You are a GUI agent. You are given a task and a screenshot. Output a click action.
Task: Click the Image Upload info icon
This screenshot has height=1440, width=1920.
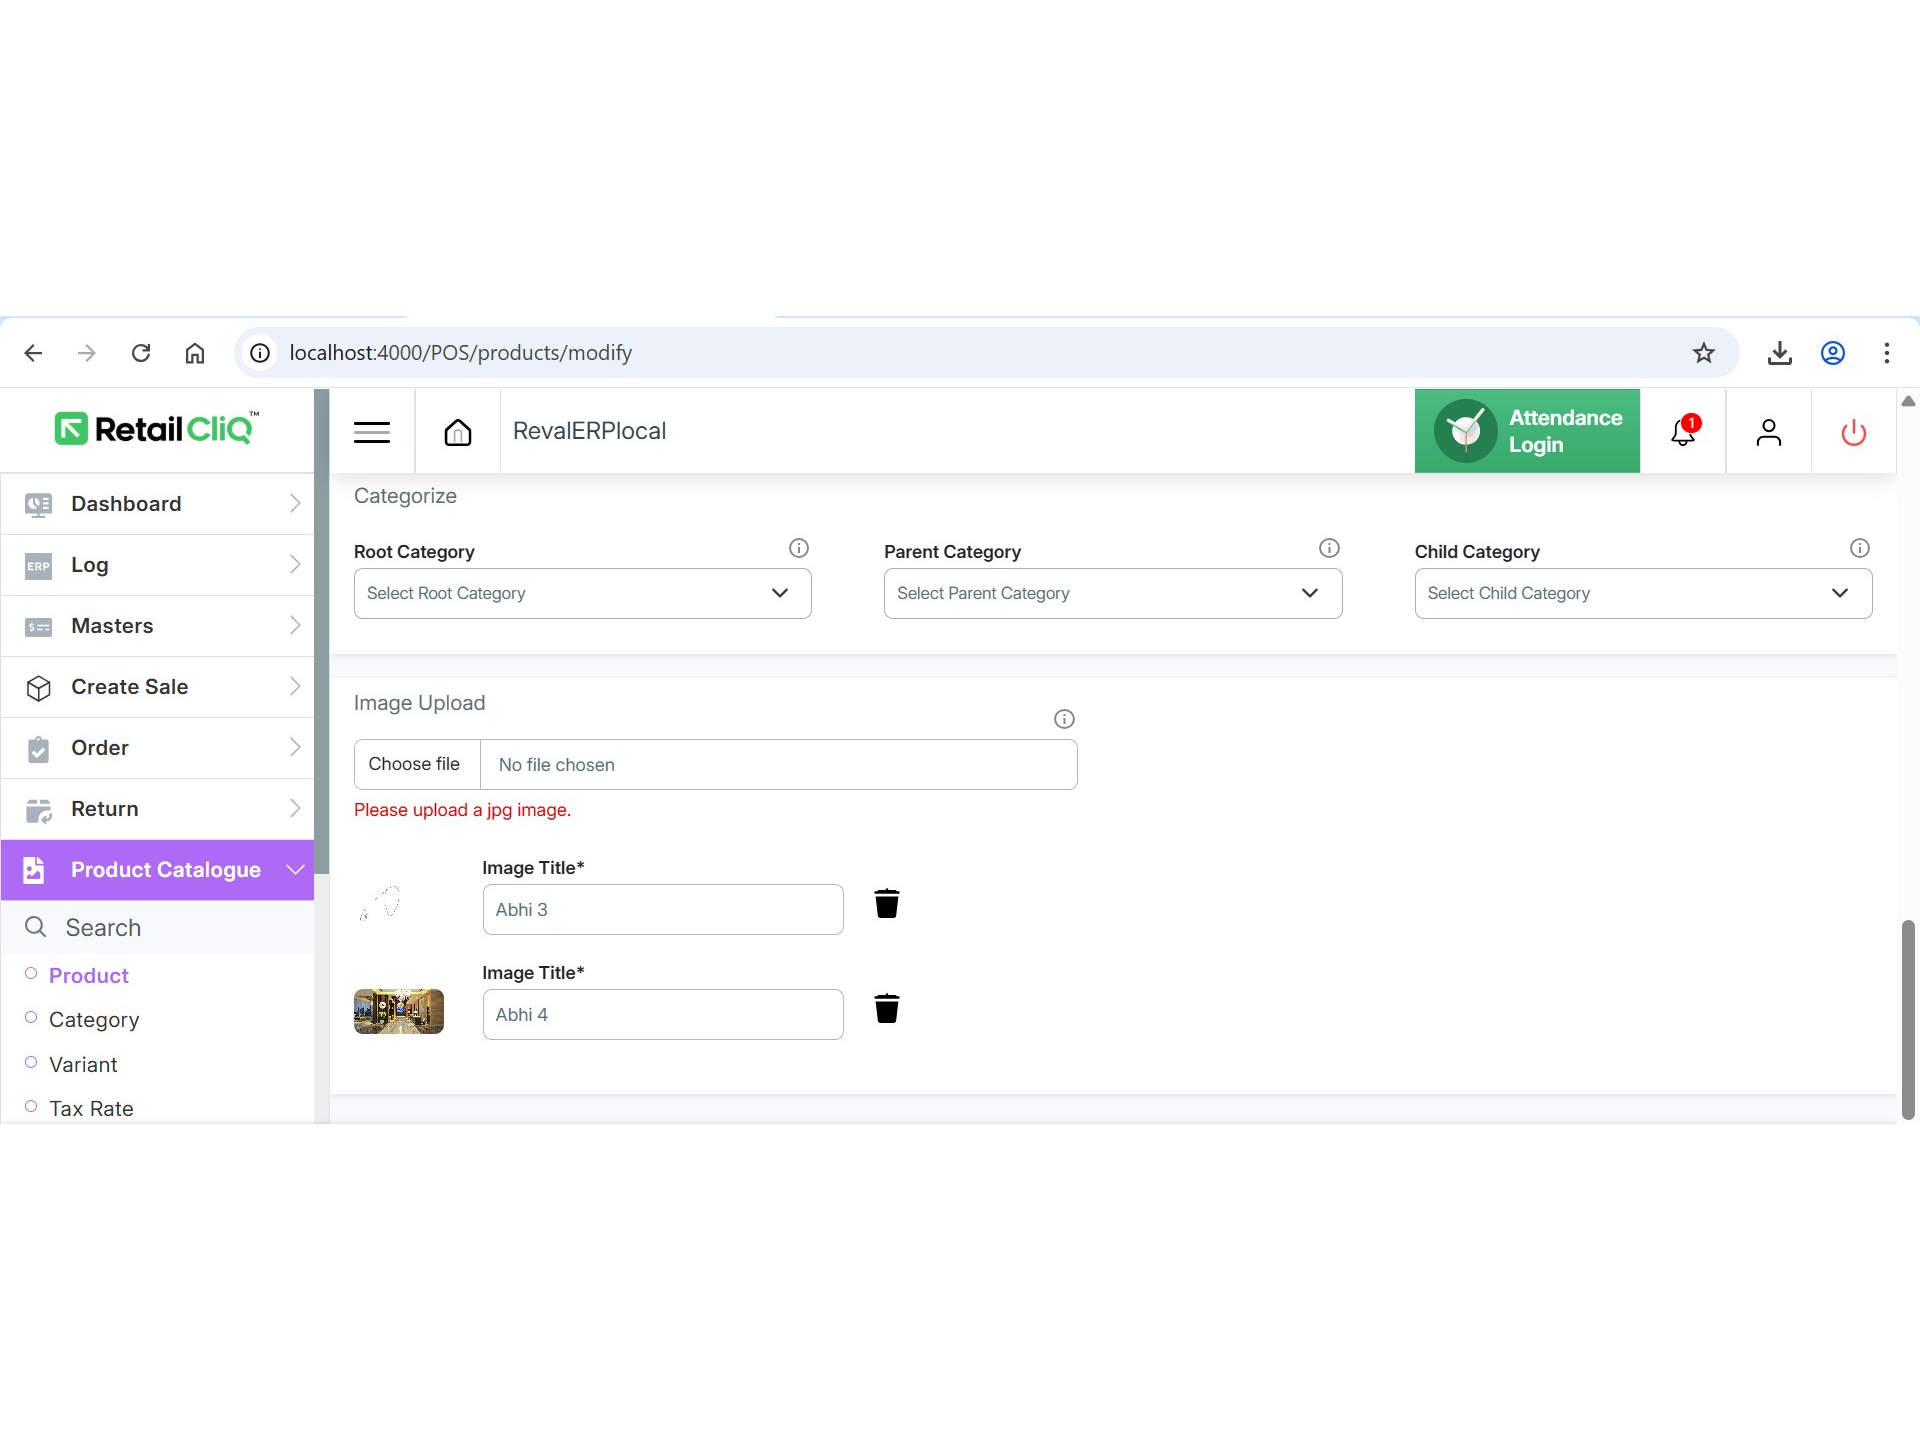(1064, 719)
